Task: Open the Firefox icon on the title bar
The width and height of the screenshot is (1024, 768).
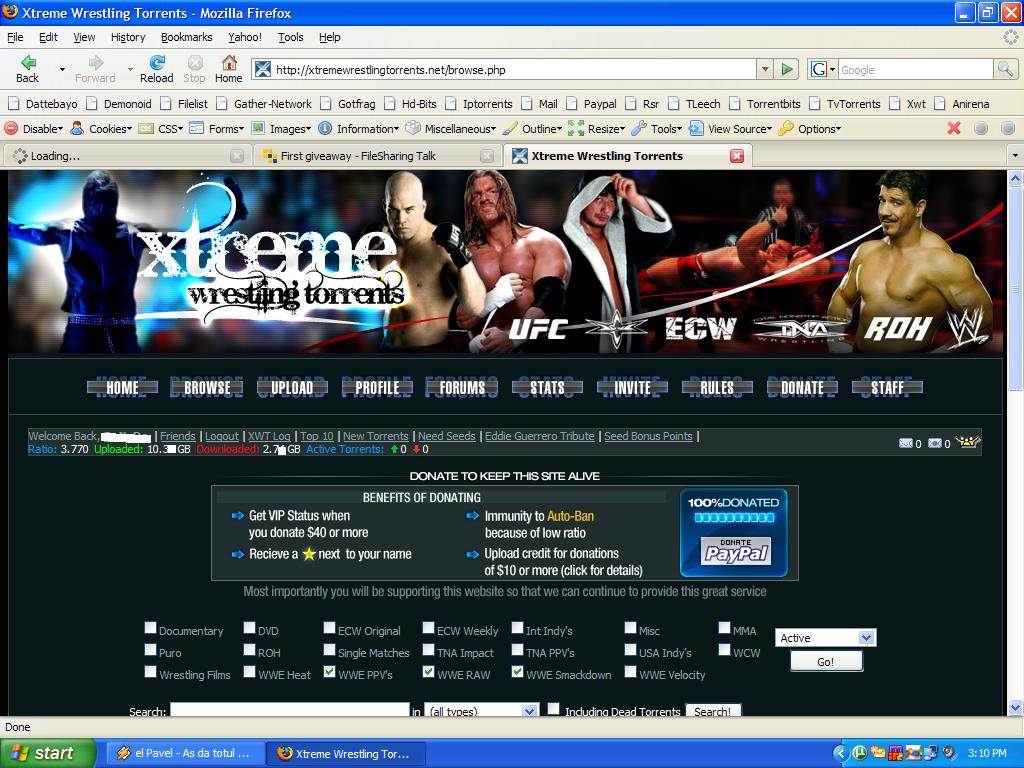Action: click(10, 12)
